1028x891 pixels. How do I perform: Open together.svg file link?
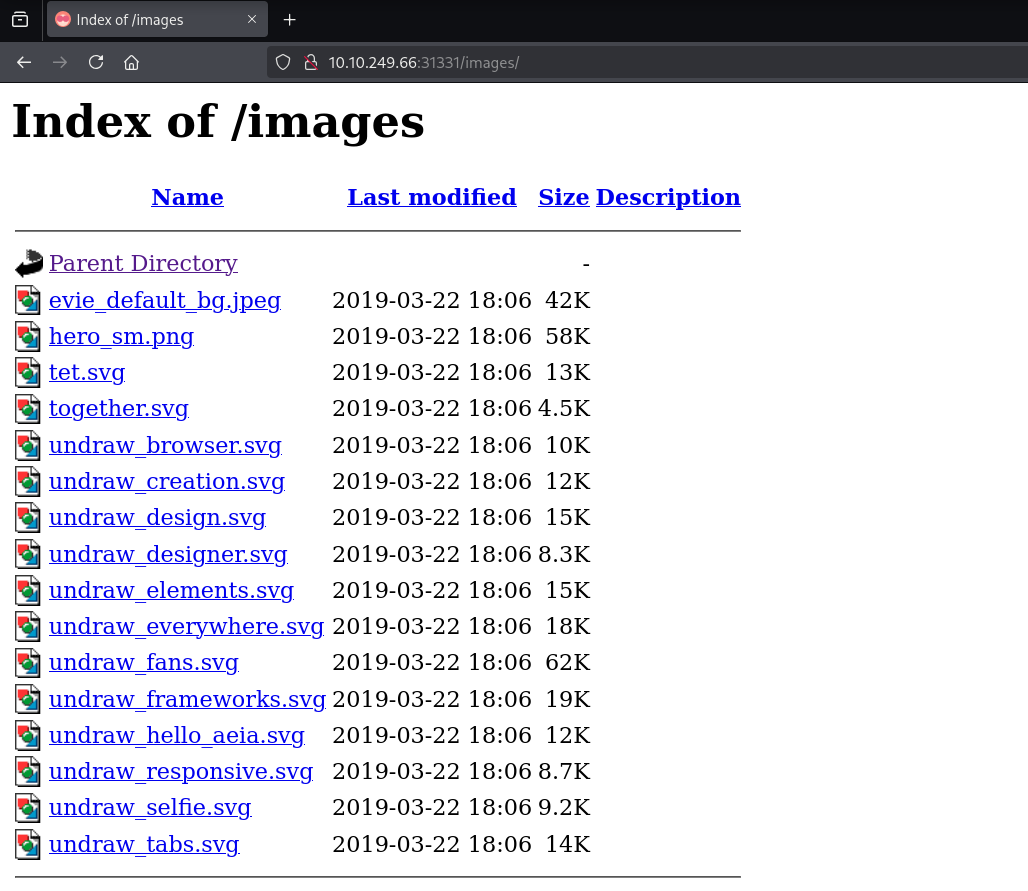click(118, 409)
